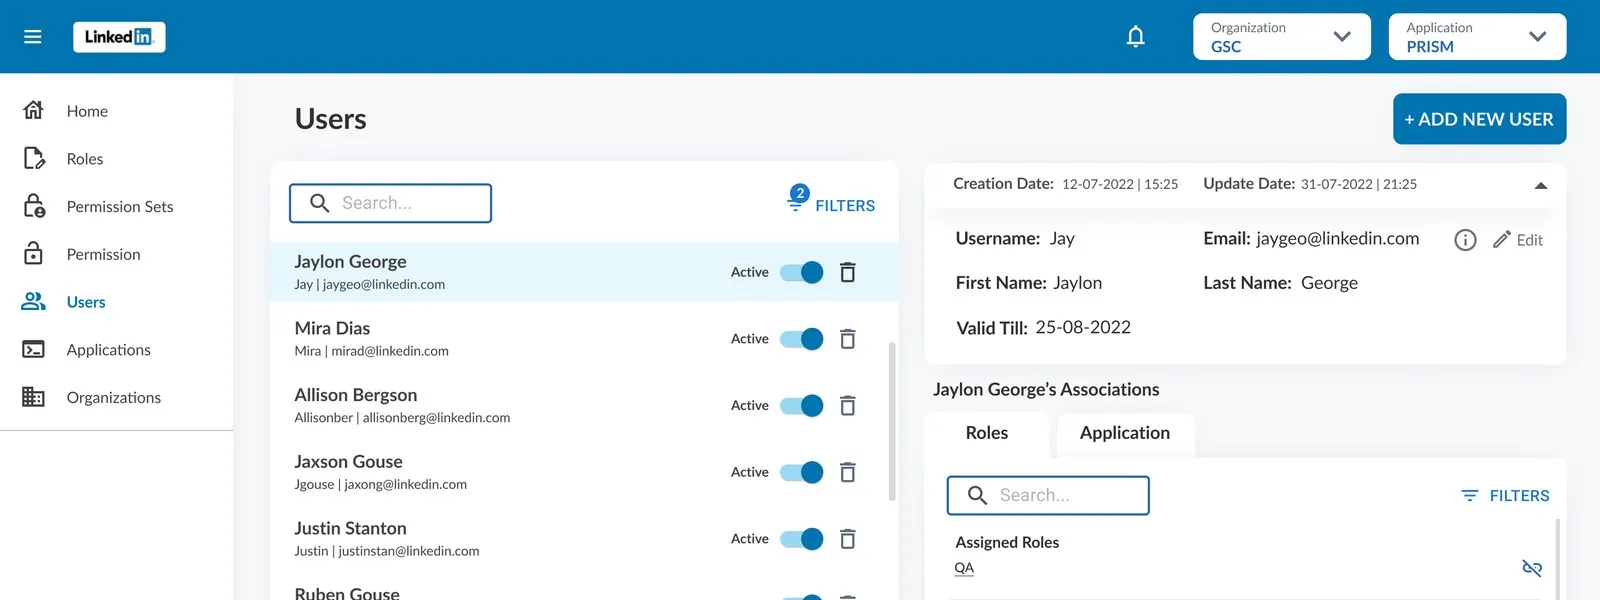Toggle Active switch for Mira Dias
The width and height of the screenshot is (1600, 600).
801,339
